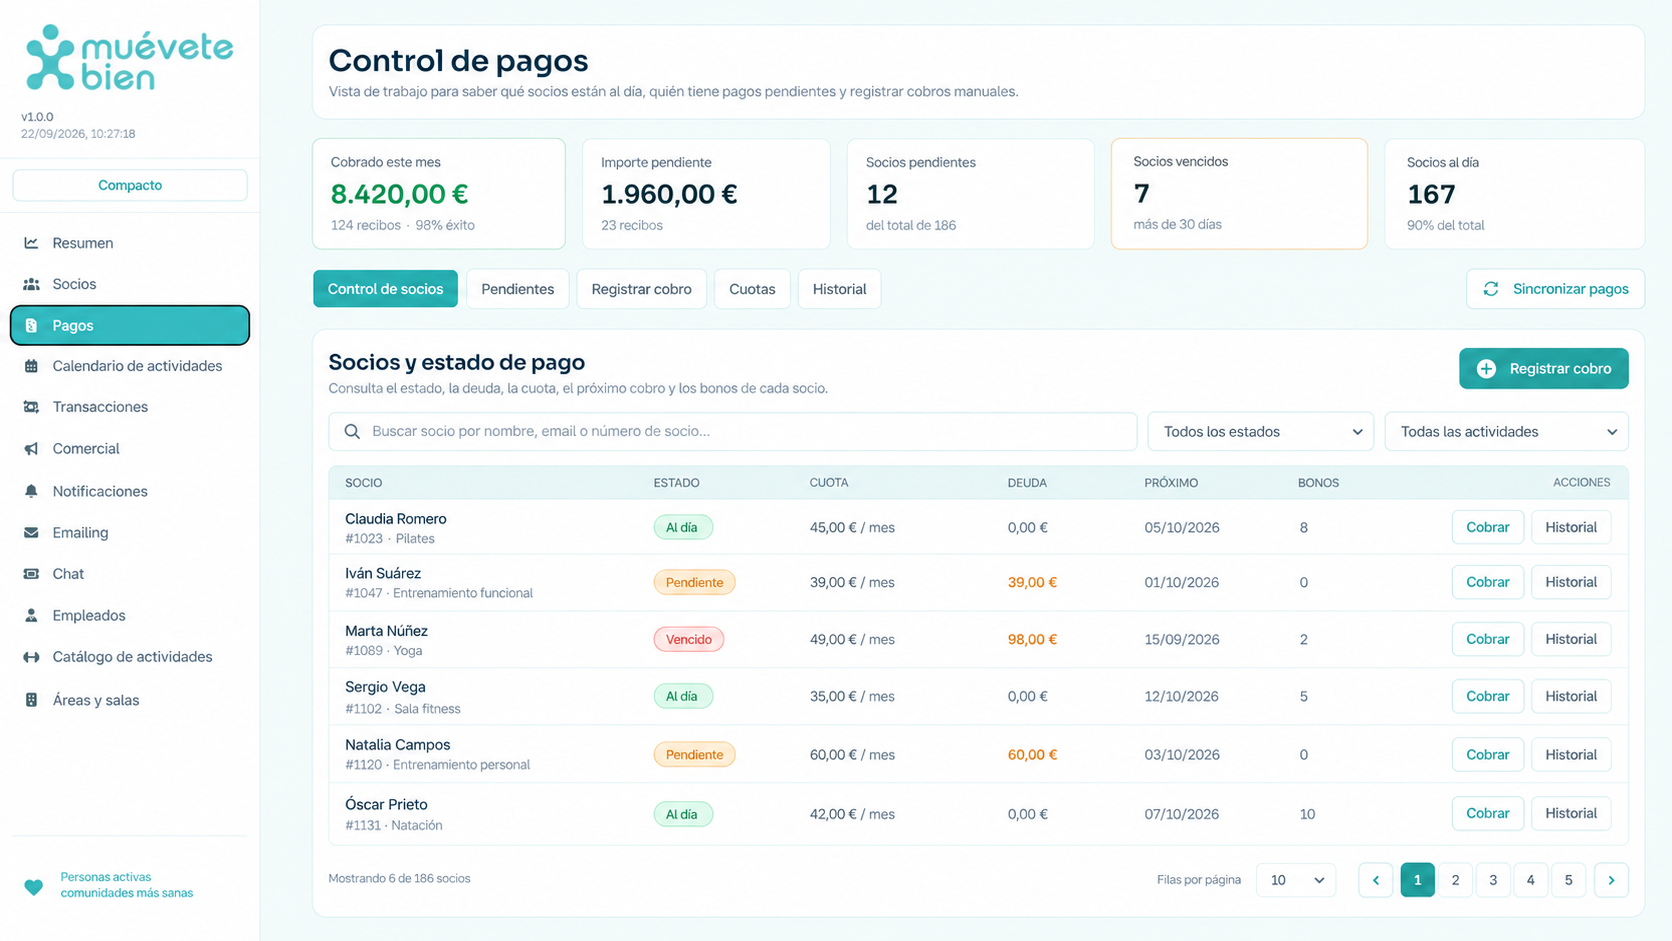Select the Control de socios tab

[385, 289]
